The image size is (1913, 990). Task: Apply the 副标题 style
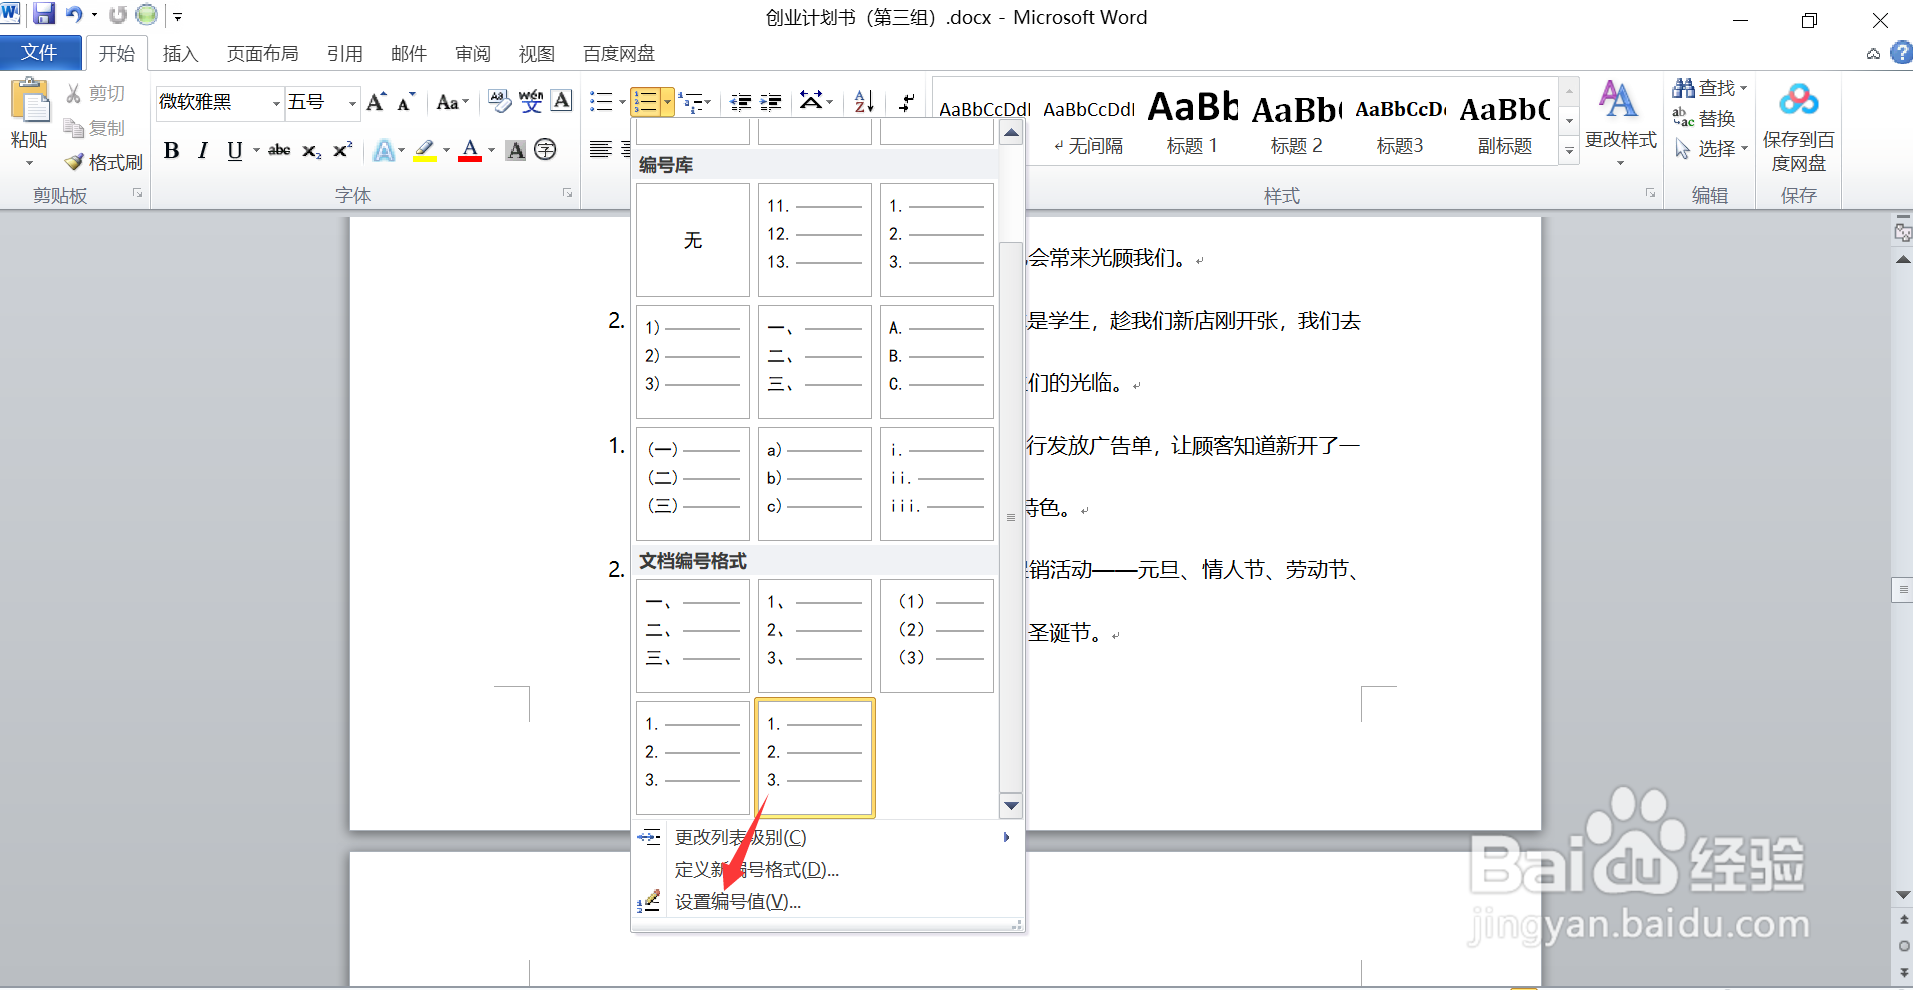pos(1505,121)
